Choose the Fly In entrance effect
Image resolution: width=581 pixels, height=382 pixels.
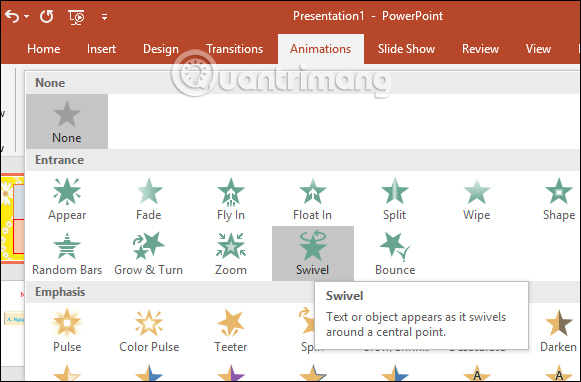pos(230,199)
